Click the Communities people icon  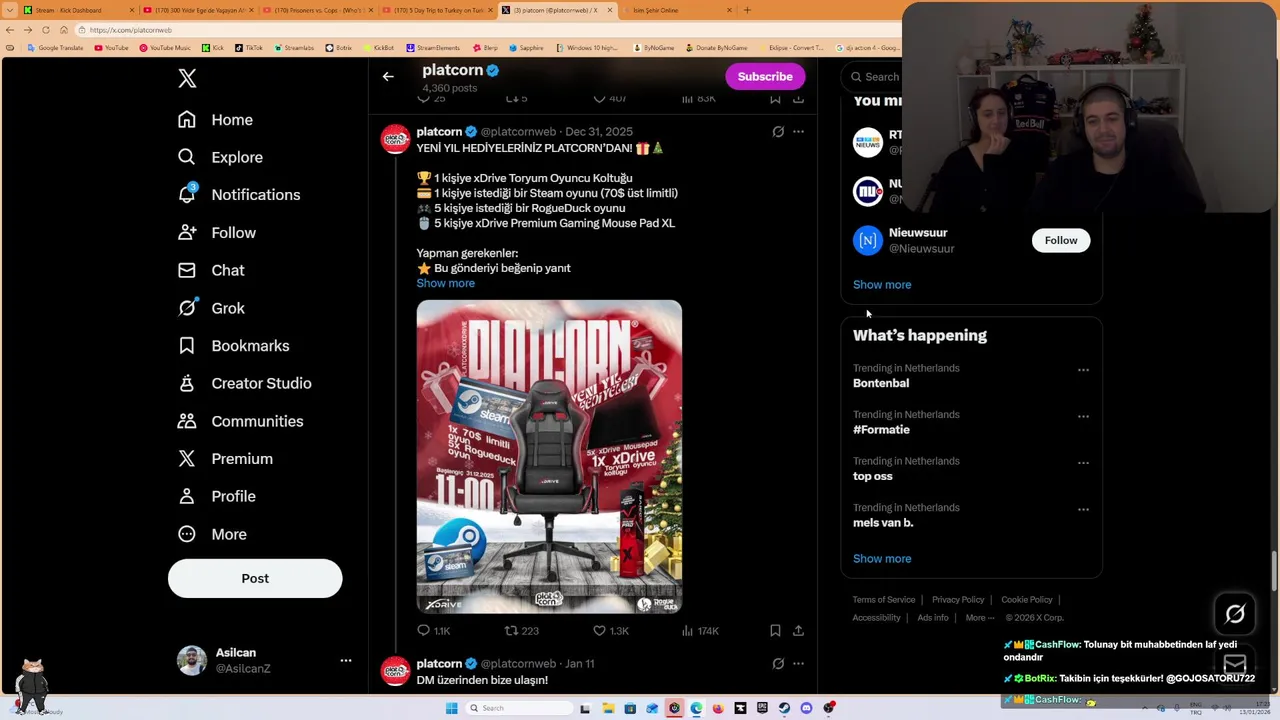point(187,421)
